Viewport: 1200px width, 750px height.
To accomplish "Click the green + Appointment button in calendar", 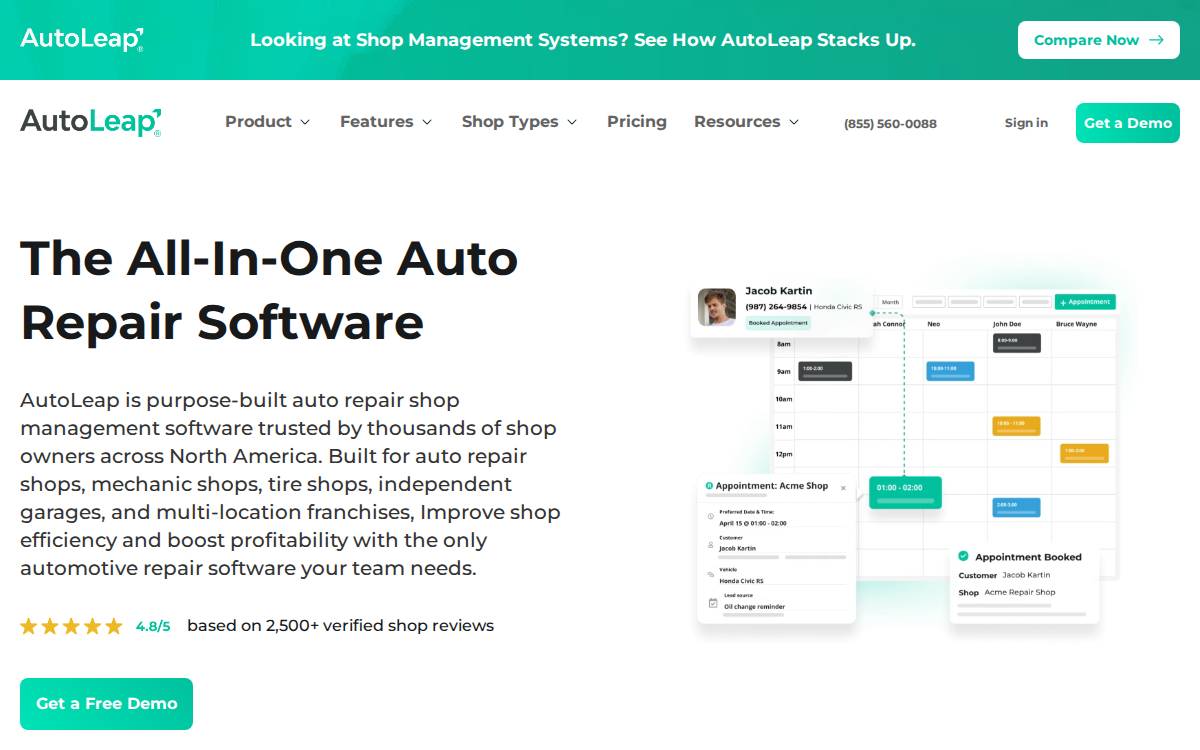I will click(x=1085, y=301).
